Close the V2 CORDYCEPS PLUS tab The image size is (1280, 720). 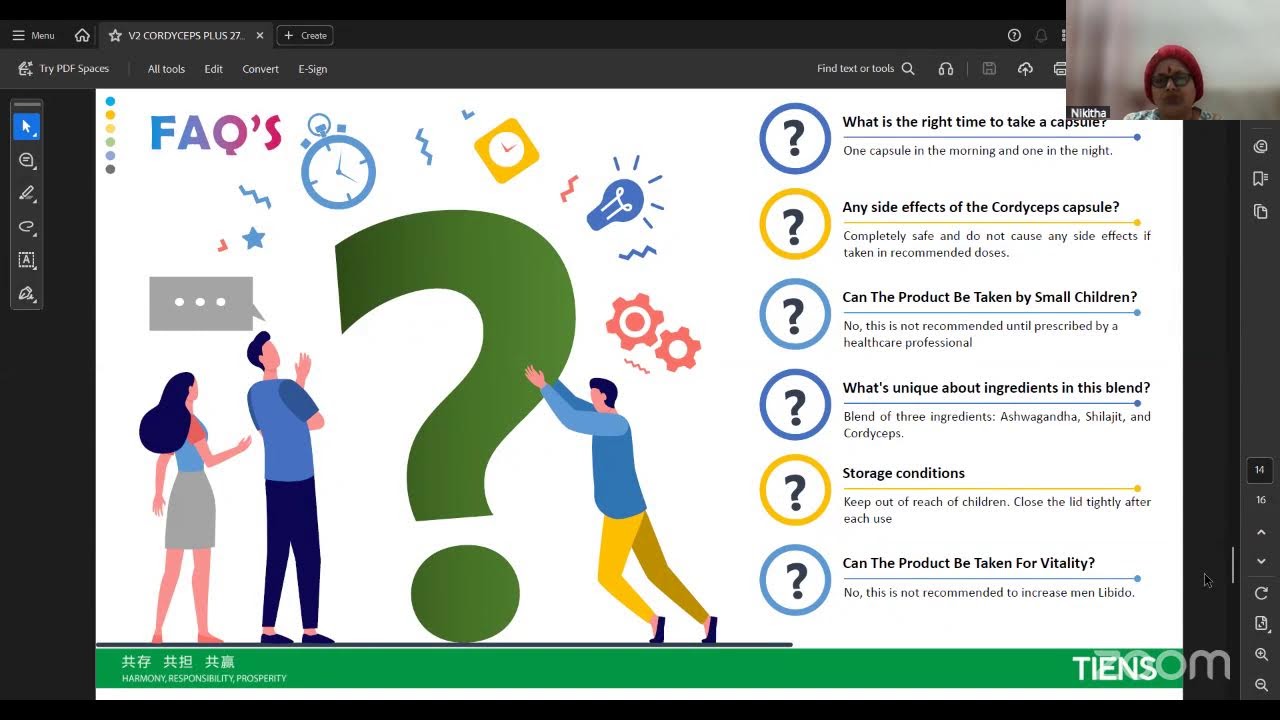click(260, 35)
